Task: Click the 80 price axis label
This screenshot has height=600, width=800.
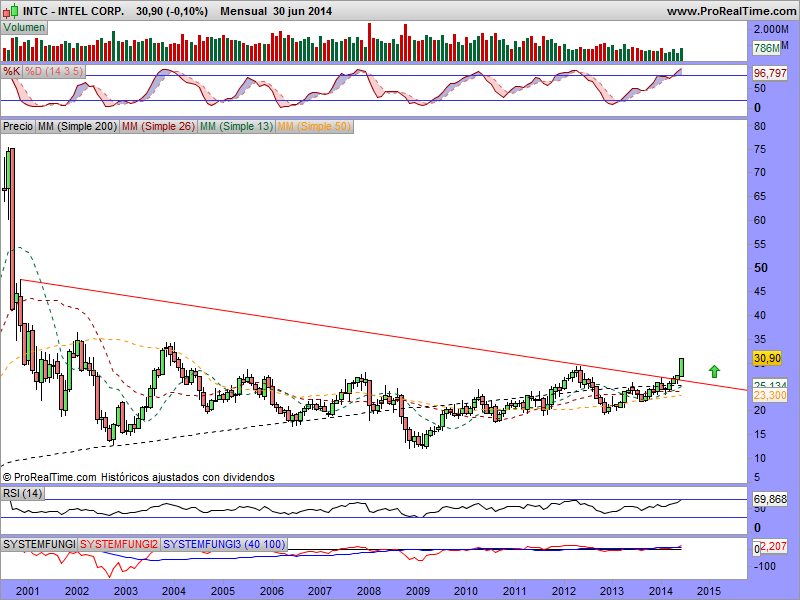Action: pos(760,126)
